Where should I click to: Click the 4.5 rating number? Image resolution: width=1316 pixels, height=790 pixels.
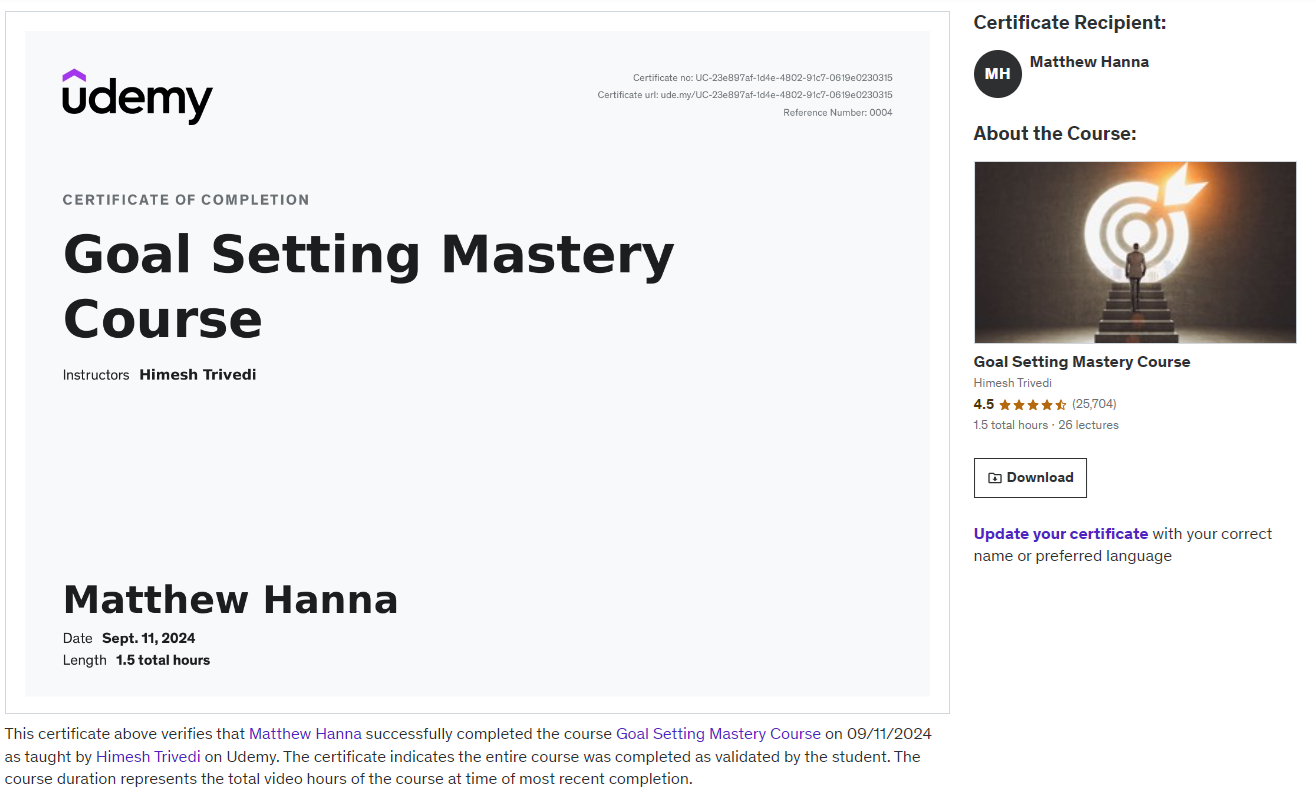click(x=984, y=405)
